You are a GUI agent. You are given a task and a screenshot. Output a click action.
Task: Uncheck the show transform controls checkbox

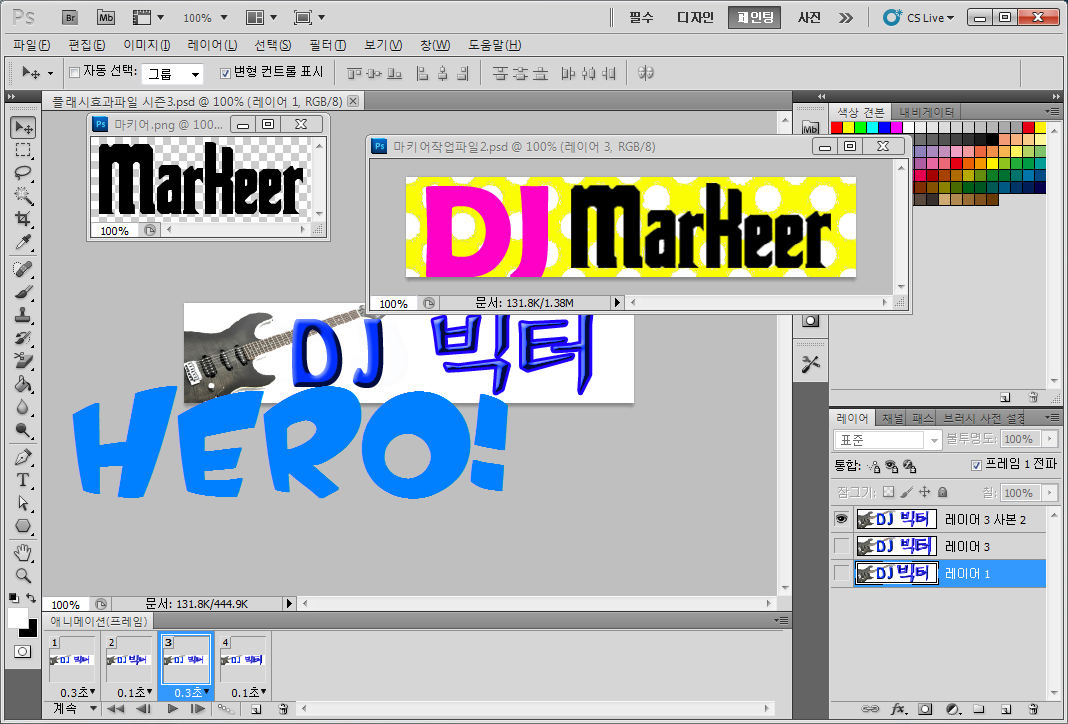[x=225, y=73]
